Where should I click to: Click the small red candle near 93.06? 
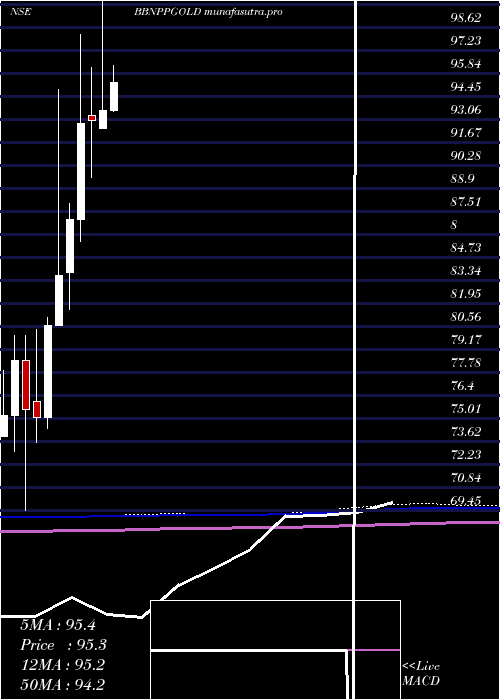(92, 118)
